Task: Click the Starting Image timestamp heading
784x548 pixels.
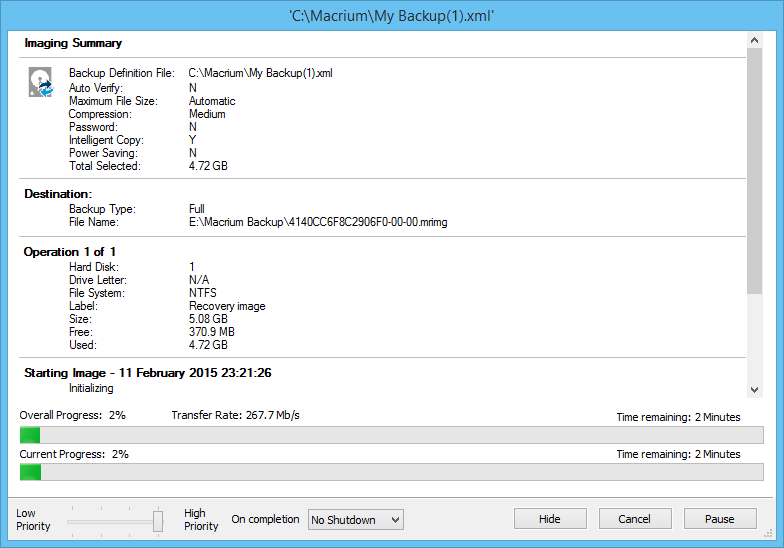Action: point(148,373)
